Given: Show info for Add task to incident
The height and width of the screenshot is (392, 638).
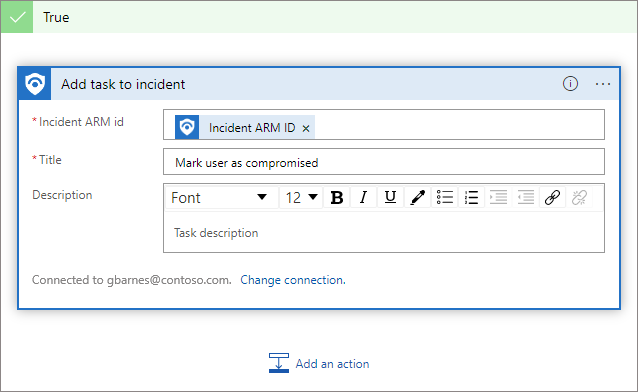Looking at the screenshot, I should [570, 84].
